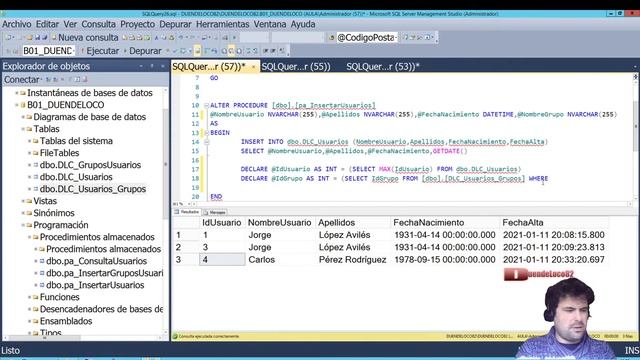The width and height of the screenshot is (640, 360).
Task: Select the Ensamblados tree item
Action: 66,321
